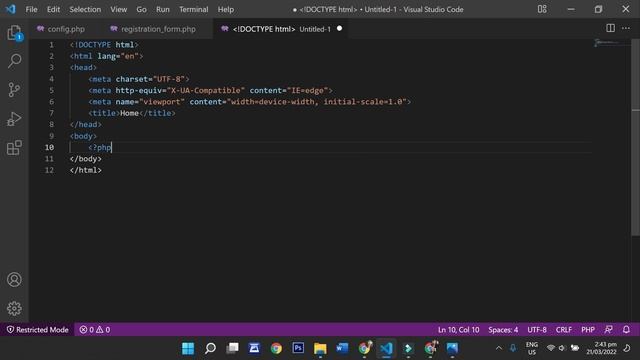Change language mode via PHP indicator
Screen dimensions: 640x360
point(588,329)
